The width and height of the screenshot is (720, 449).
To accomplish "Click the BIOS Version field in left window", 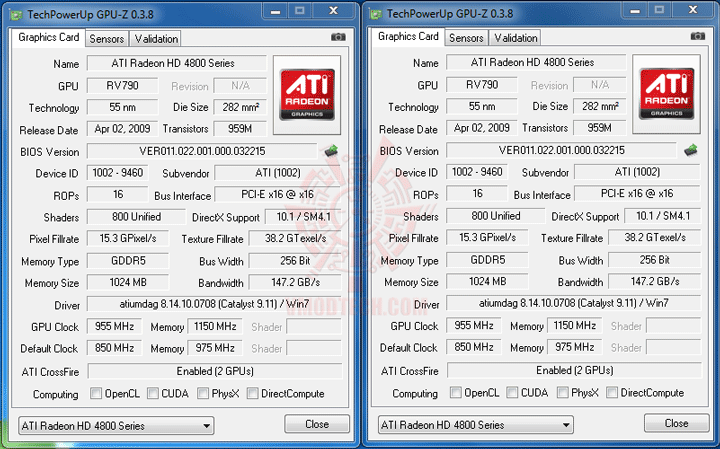I will pyautogui.click(x=202, y=151).
